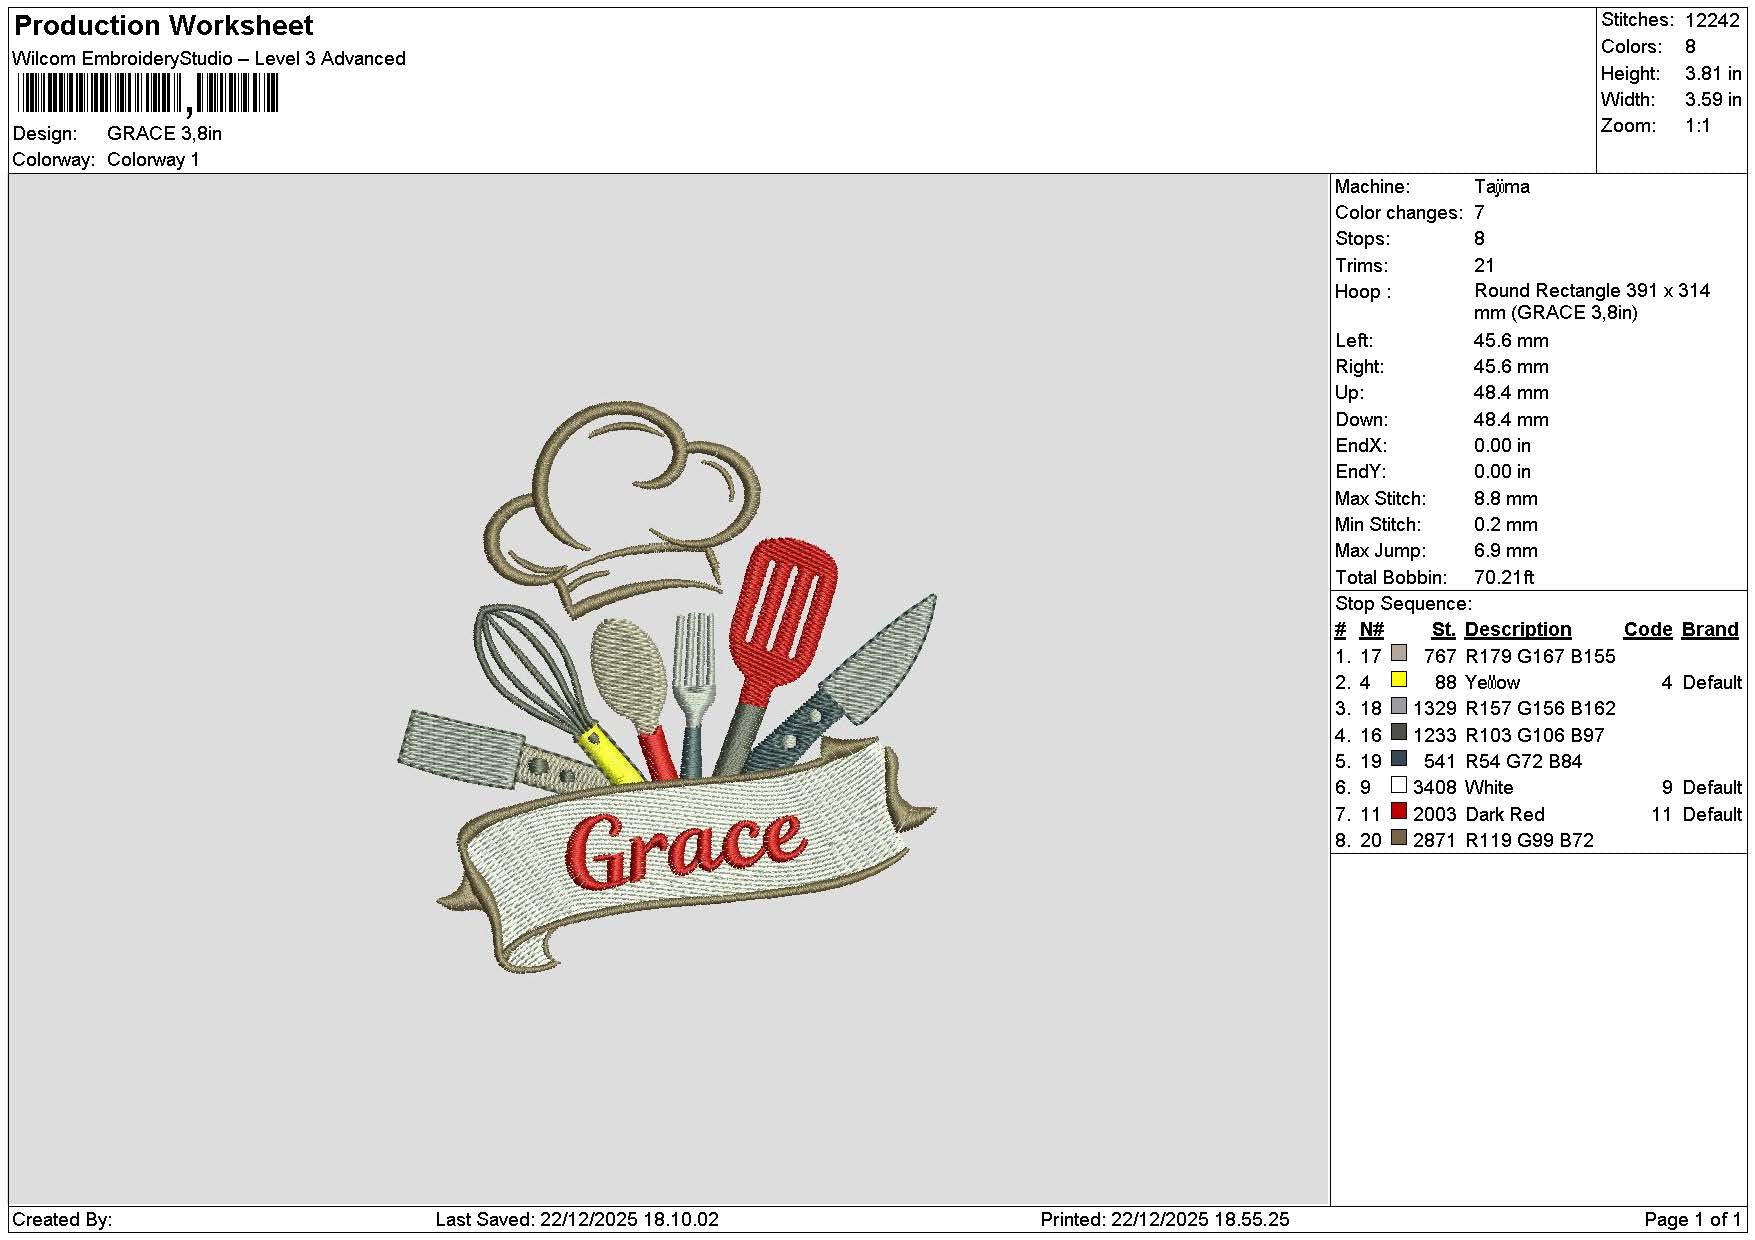Click the R103 G106 B97 color swatch

(x=1399, y=733)
